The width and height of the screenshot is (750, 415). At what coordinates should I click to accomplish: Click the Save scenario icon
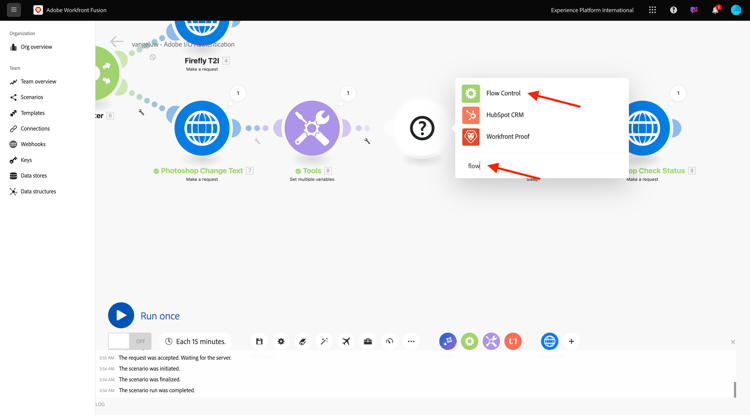pyautogui.click(x=259, y=341)
